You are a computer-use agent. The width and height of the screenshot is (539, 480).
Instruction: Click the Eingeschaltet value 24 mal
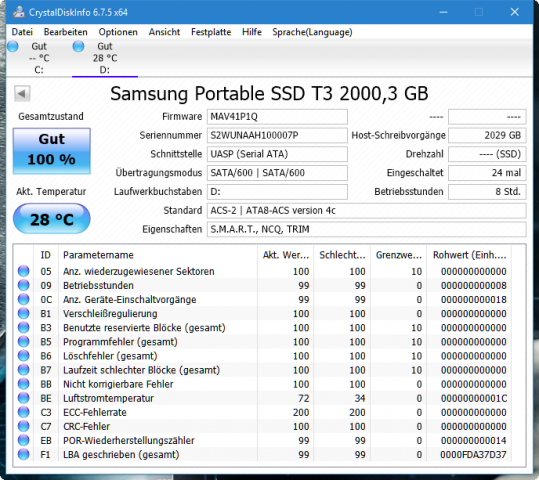[x=487, y=173]
